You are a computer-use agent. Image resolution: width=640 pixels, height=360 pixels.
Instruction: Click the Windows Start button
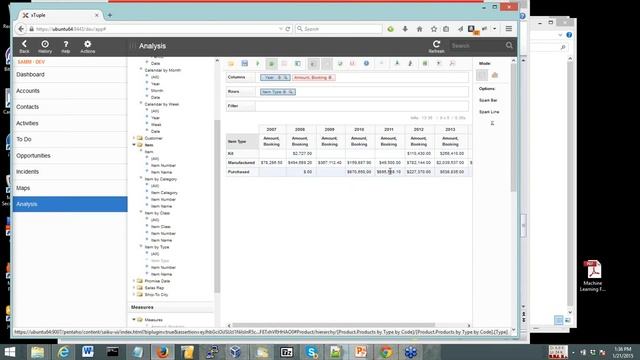coord(10,352)
